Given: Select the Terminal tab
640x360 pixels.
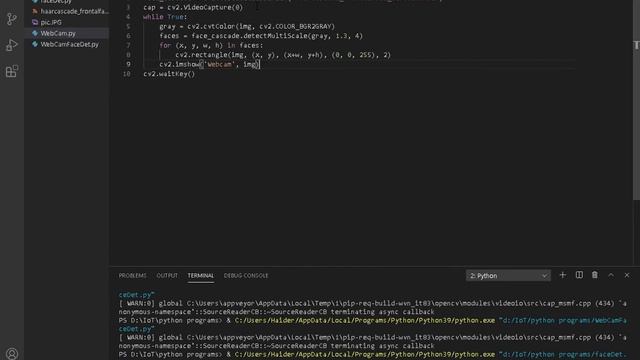Looking at the screenshot, I should 200,276.
